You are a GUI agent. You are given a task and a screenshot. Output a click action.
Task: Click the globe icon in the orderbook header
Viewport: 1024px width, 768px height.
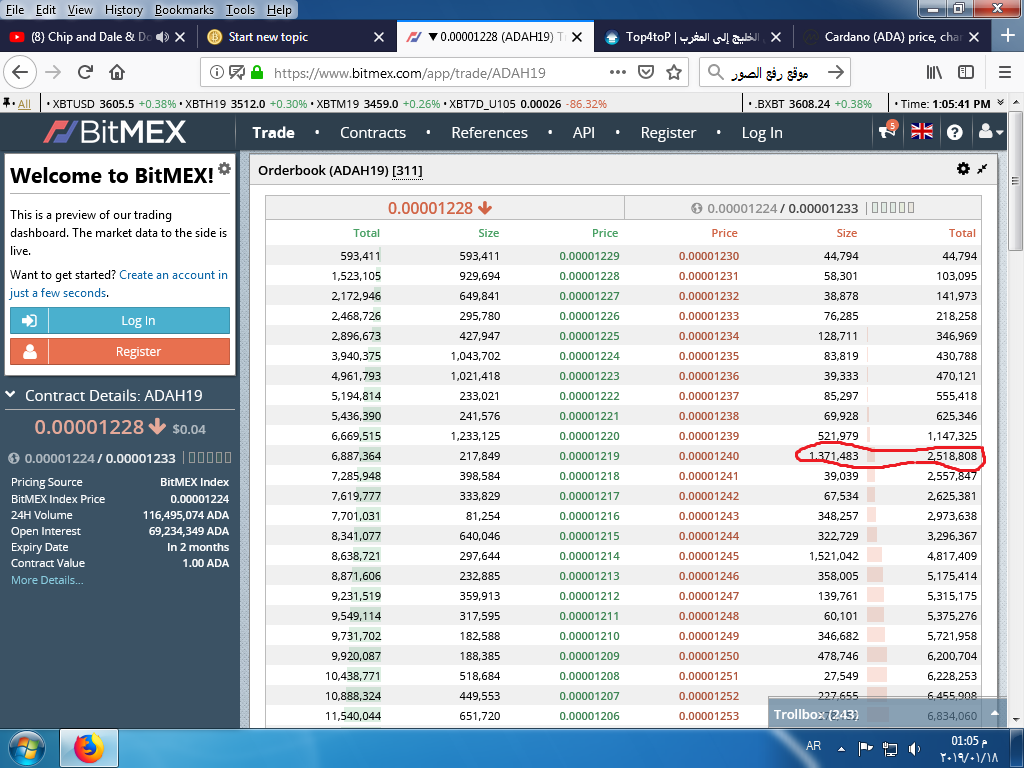coord(696,208)
